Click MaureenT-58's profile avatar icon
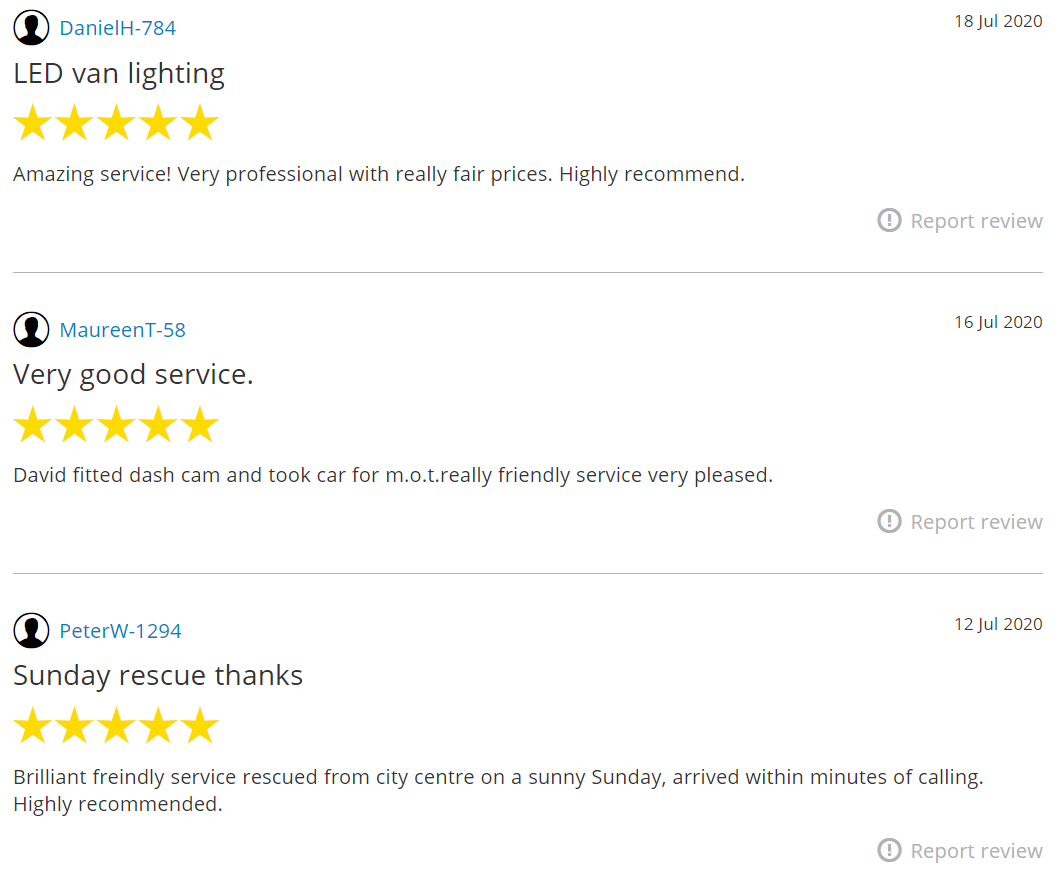The width and height of the screenshot is (1060, 873). [x=31, y=329]
